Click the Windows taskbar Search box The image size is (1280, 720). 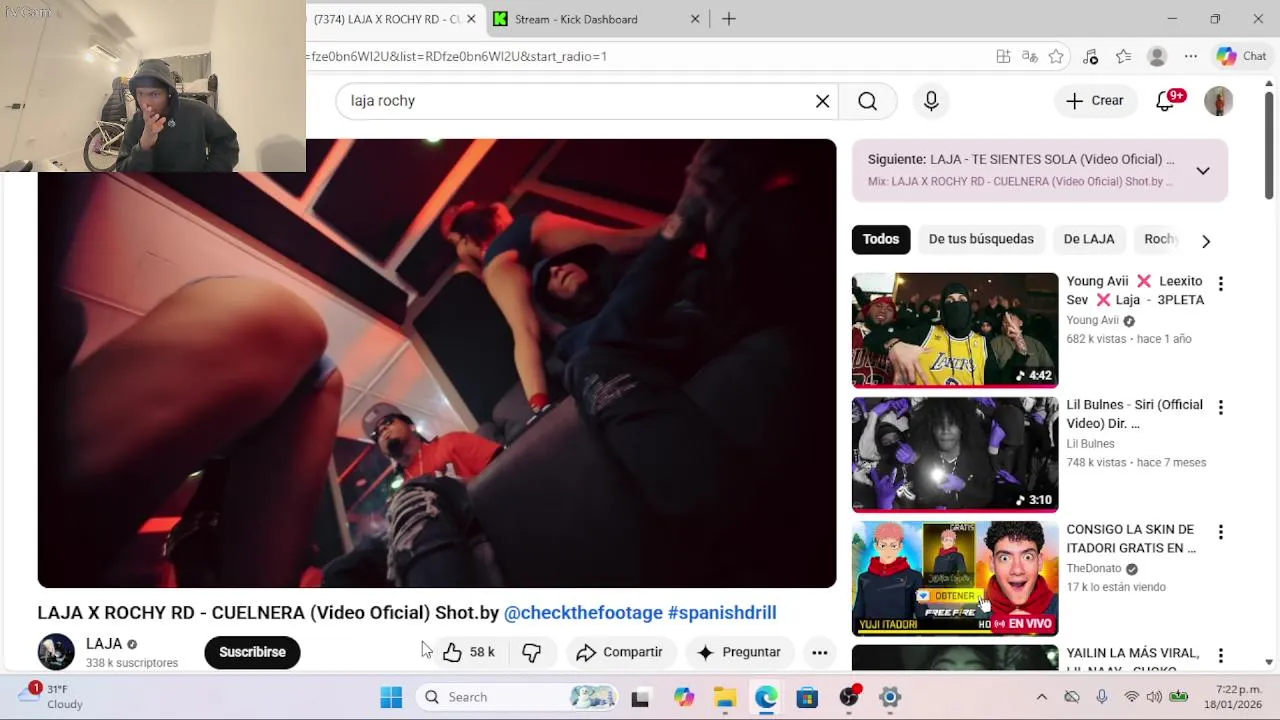click(x=515, y=697)
